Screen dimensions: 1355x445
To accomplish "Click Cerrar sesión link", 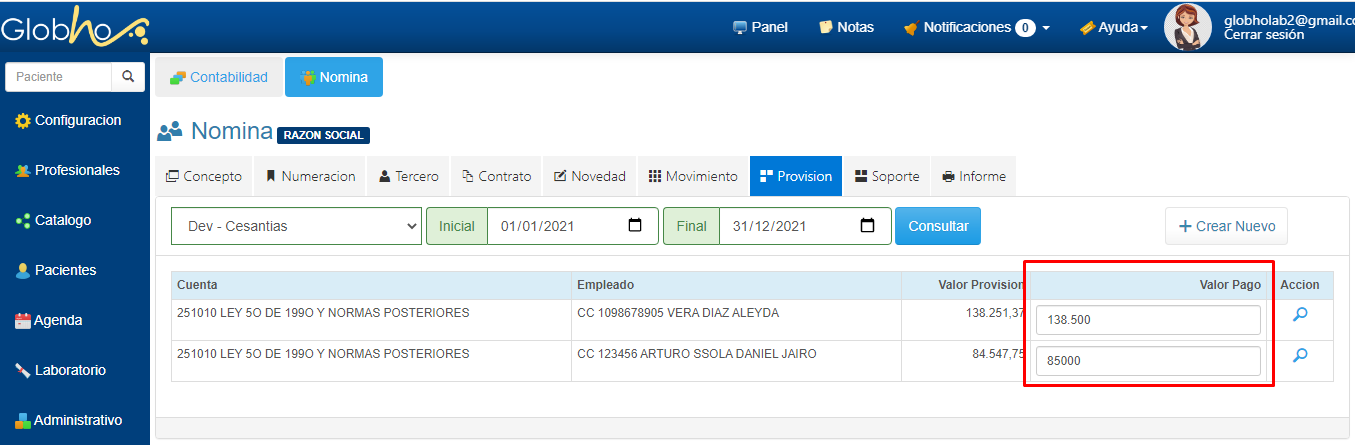I will click(1264, 34).
